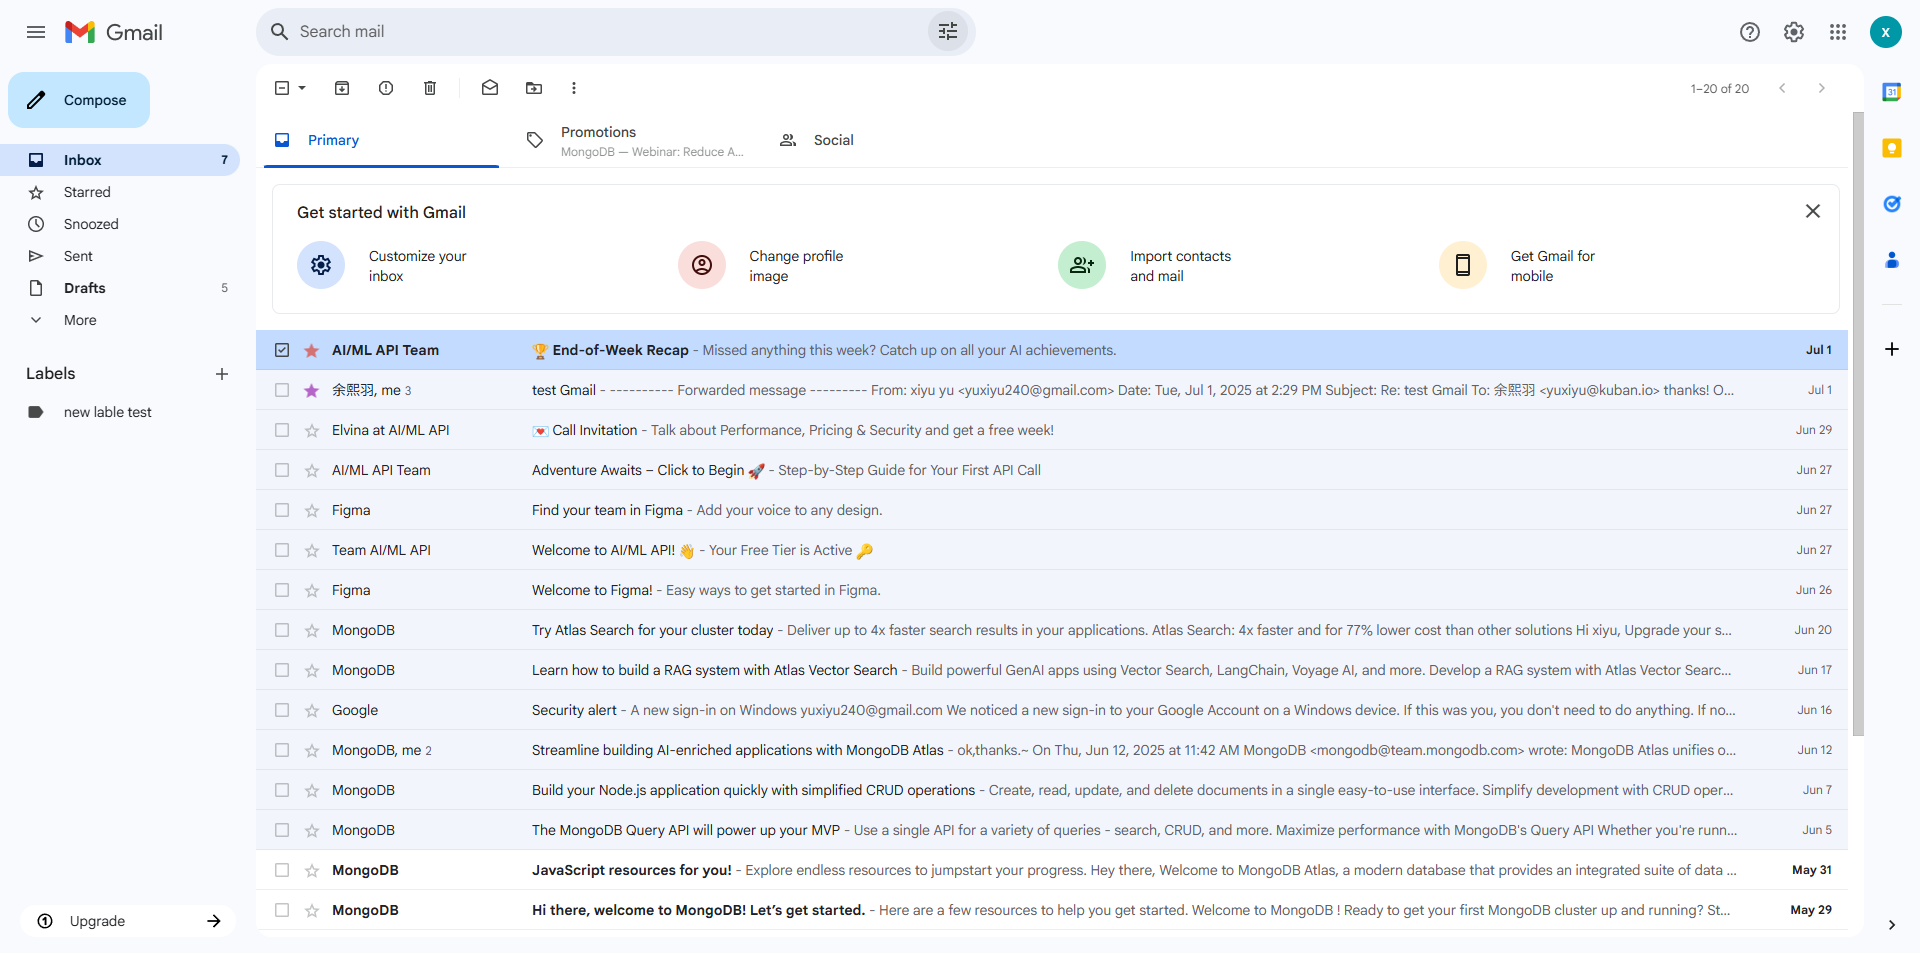Open JavaScript resources for you! email

pos(1052,870)
